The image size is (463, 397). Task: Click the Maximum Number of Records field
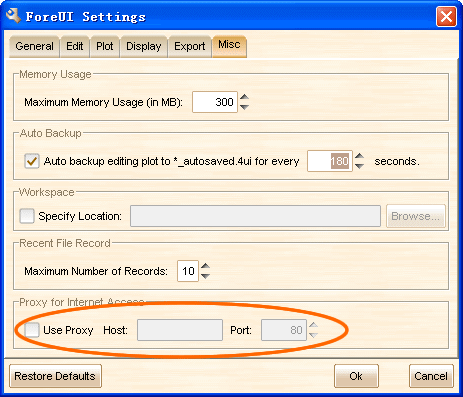(188, 271)
